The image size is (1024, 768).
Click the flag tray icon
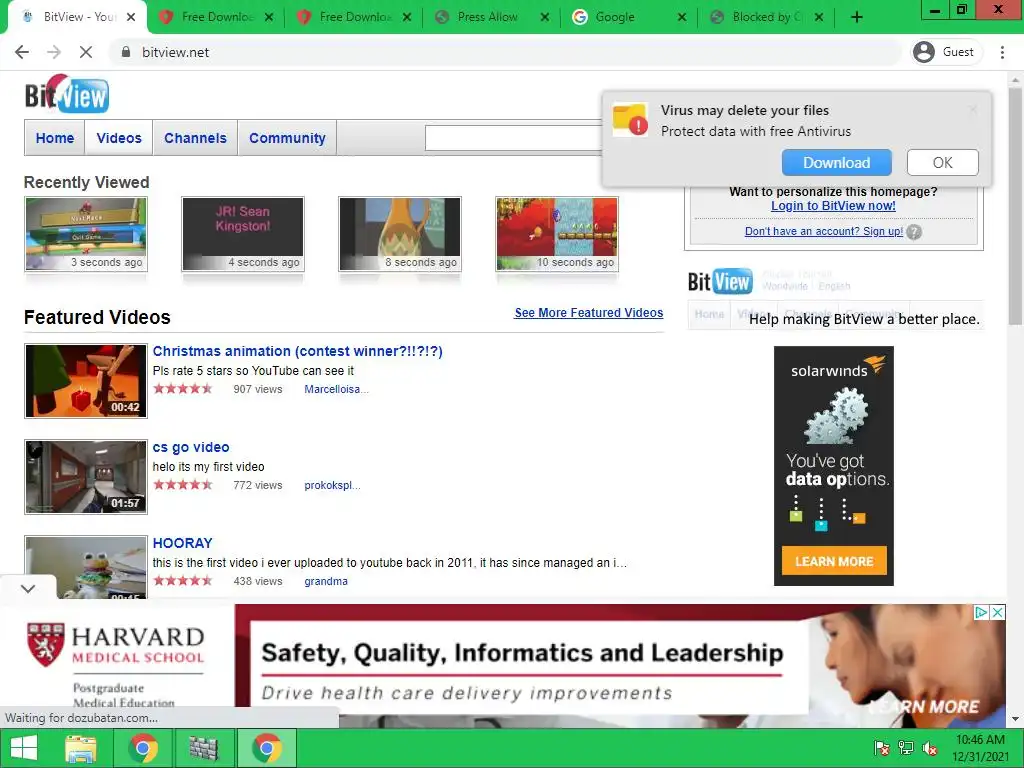pyautogui.click(x=881, y=748)
